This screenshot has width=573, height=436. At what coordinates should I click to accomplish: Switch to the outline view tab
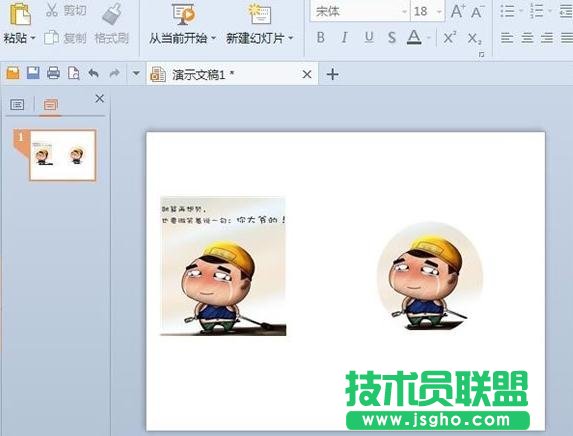coord(17,105)
